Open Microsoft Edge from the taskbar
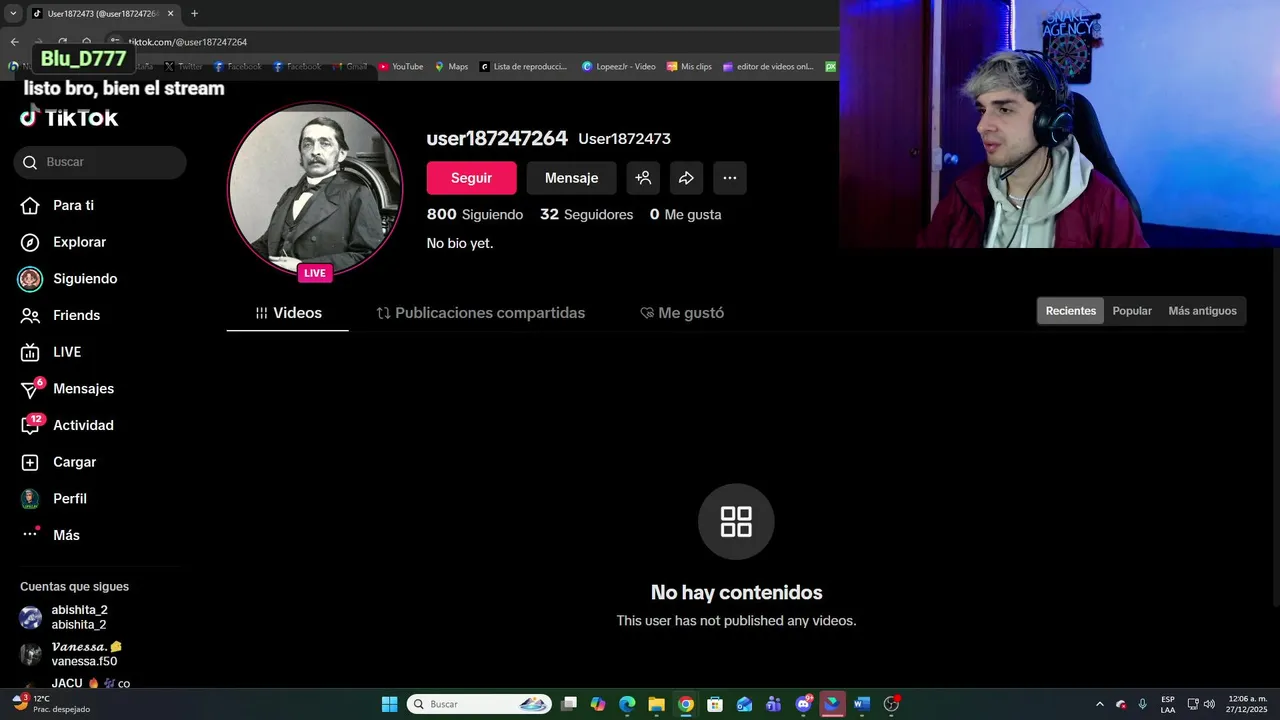 [627, 704]
